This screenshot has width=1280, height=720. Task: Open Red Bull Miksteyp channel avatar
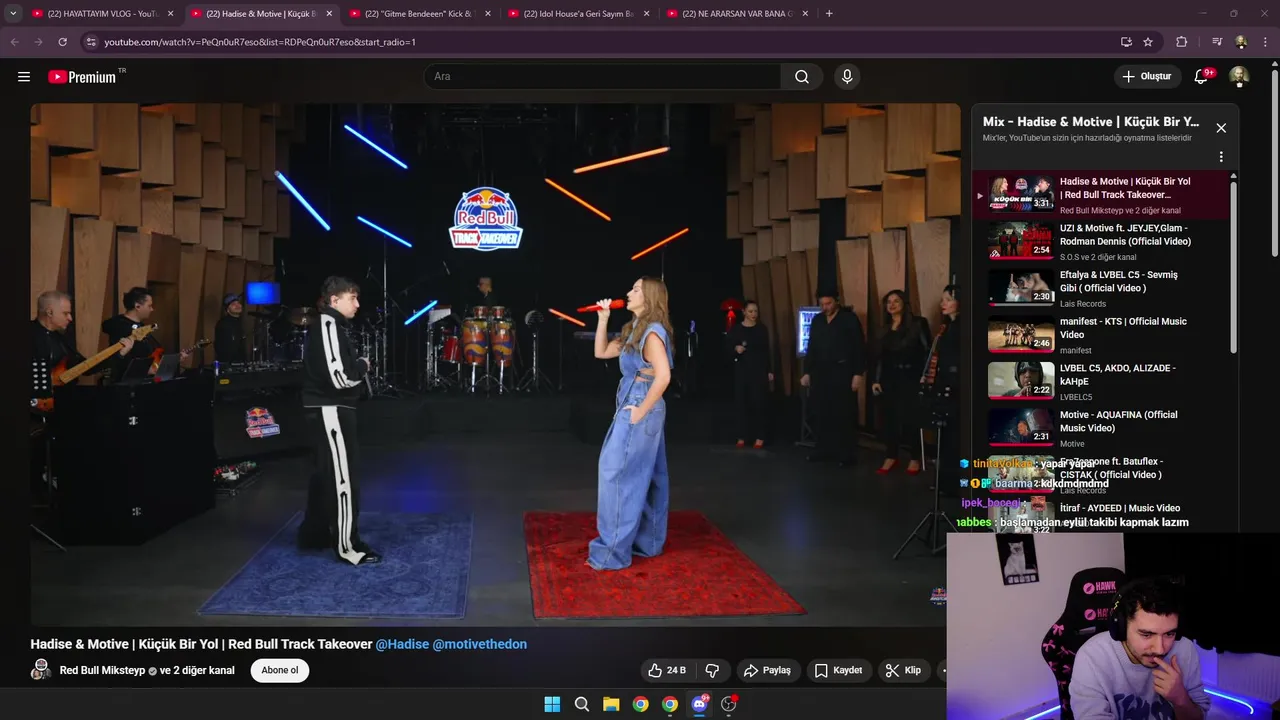coord(41,670)
